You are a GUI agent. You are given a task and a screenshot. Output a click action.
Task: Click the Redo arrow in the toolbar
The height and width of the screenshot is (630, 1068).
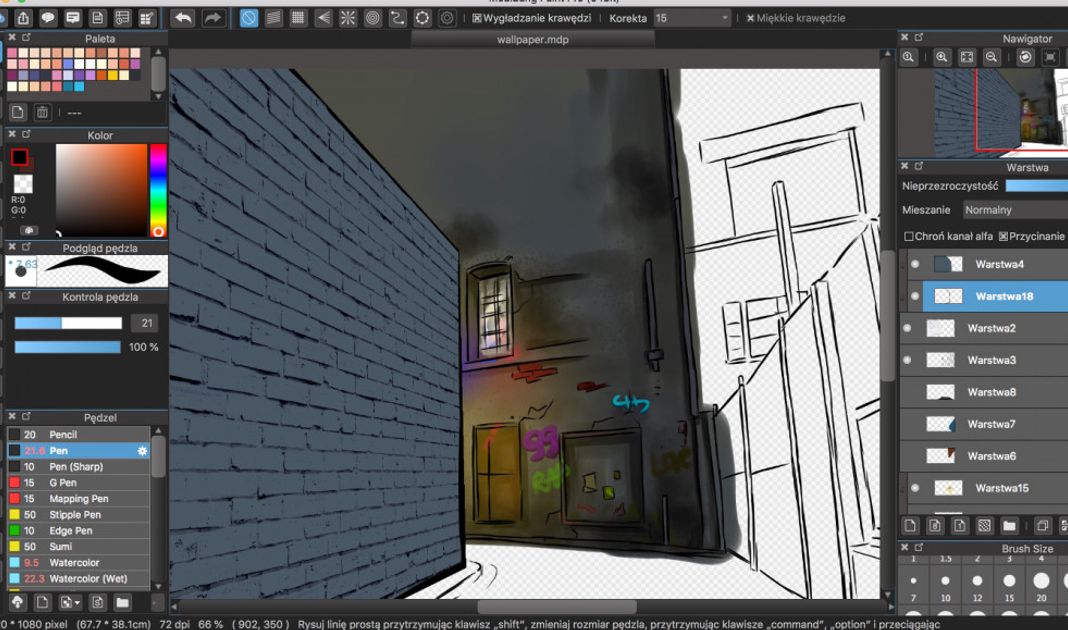[213, 18]
